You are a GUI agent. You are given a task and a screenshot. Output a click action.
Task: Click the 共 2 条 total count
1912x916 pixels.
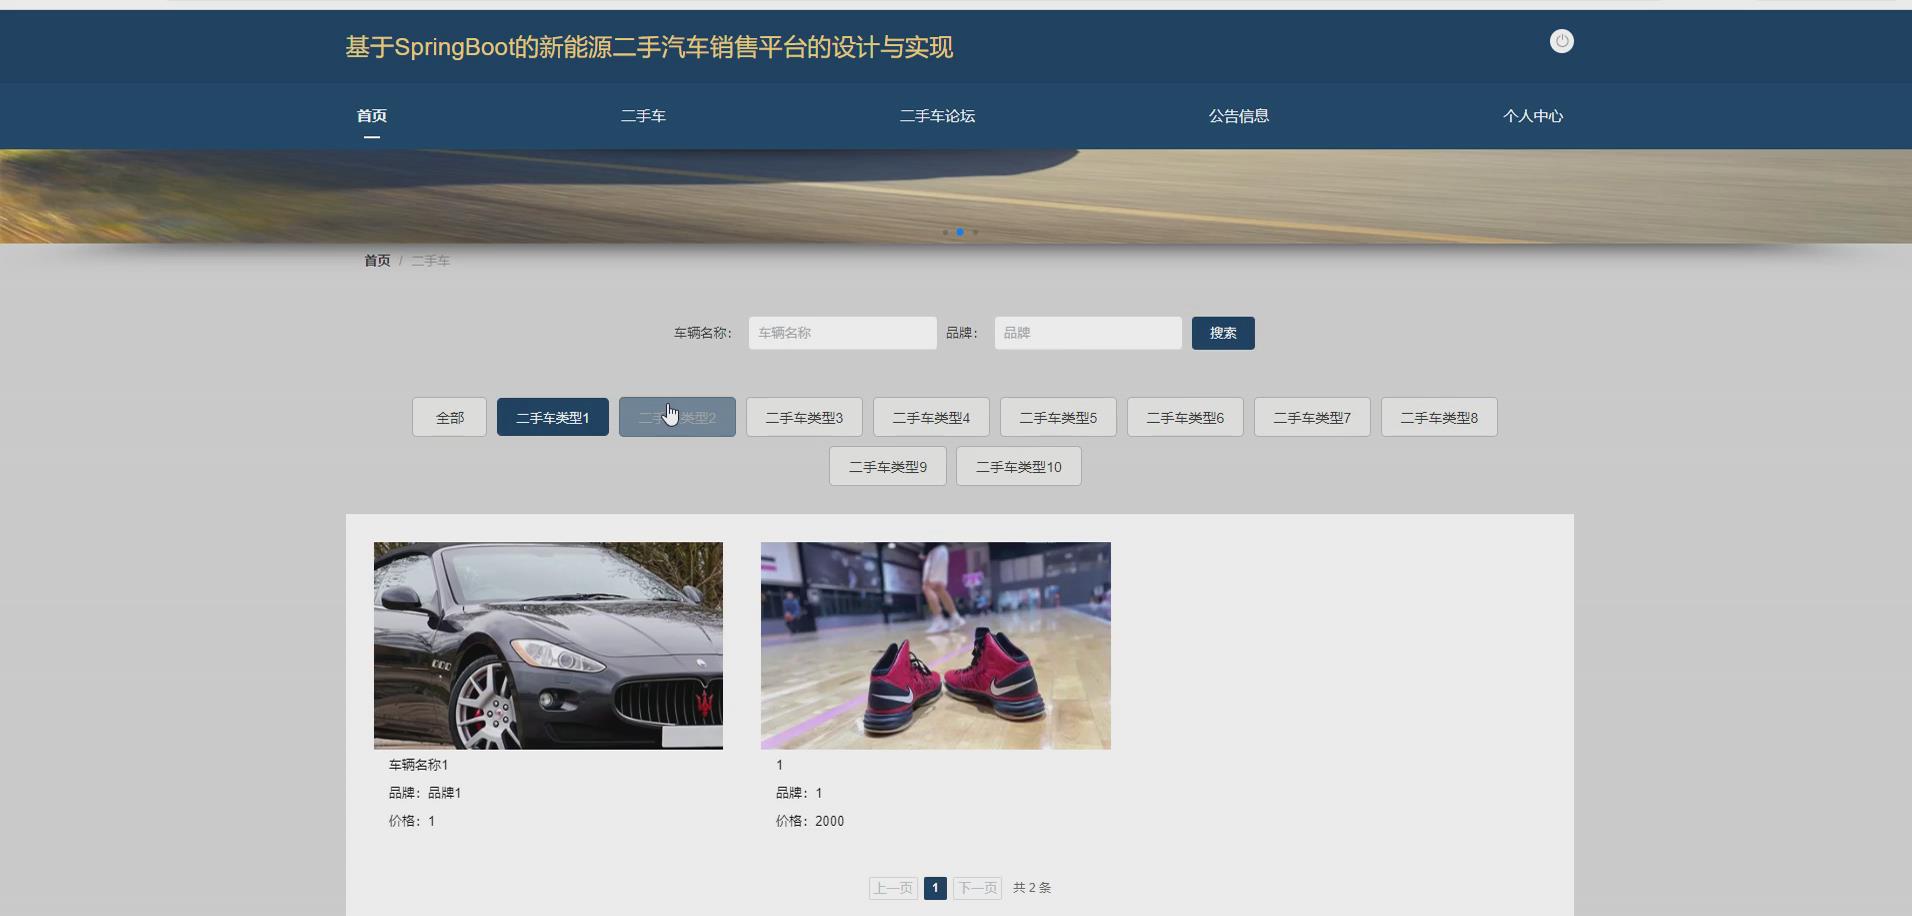[1032, 888]
